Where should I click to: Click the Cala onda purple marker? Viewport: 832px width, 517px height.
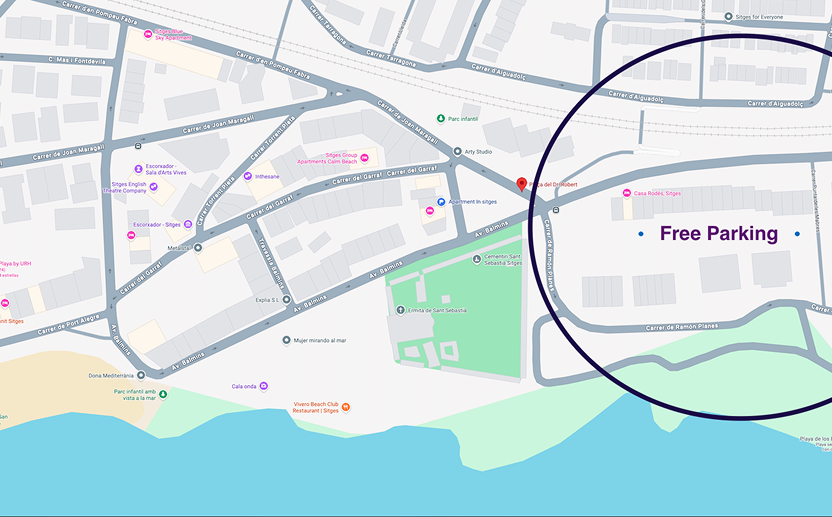coord(264,386)
